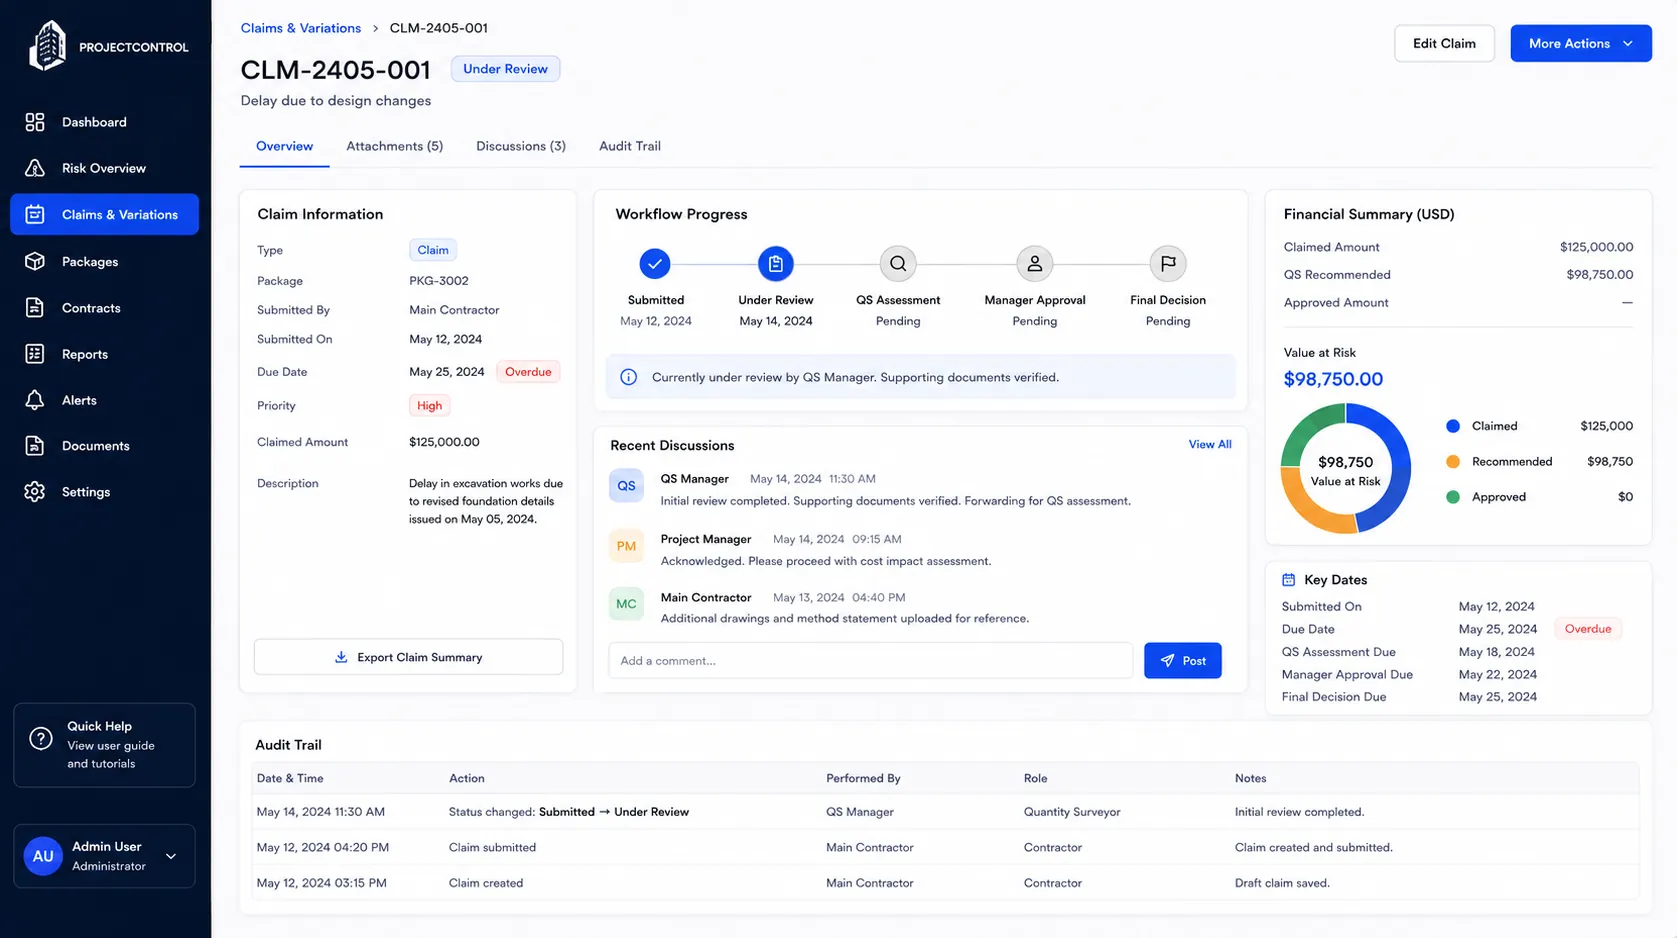
Task: Click the Manager Approval person step icon
Action: [1035, 264]
